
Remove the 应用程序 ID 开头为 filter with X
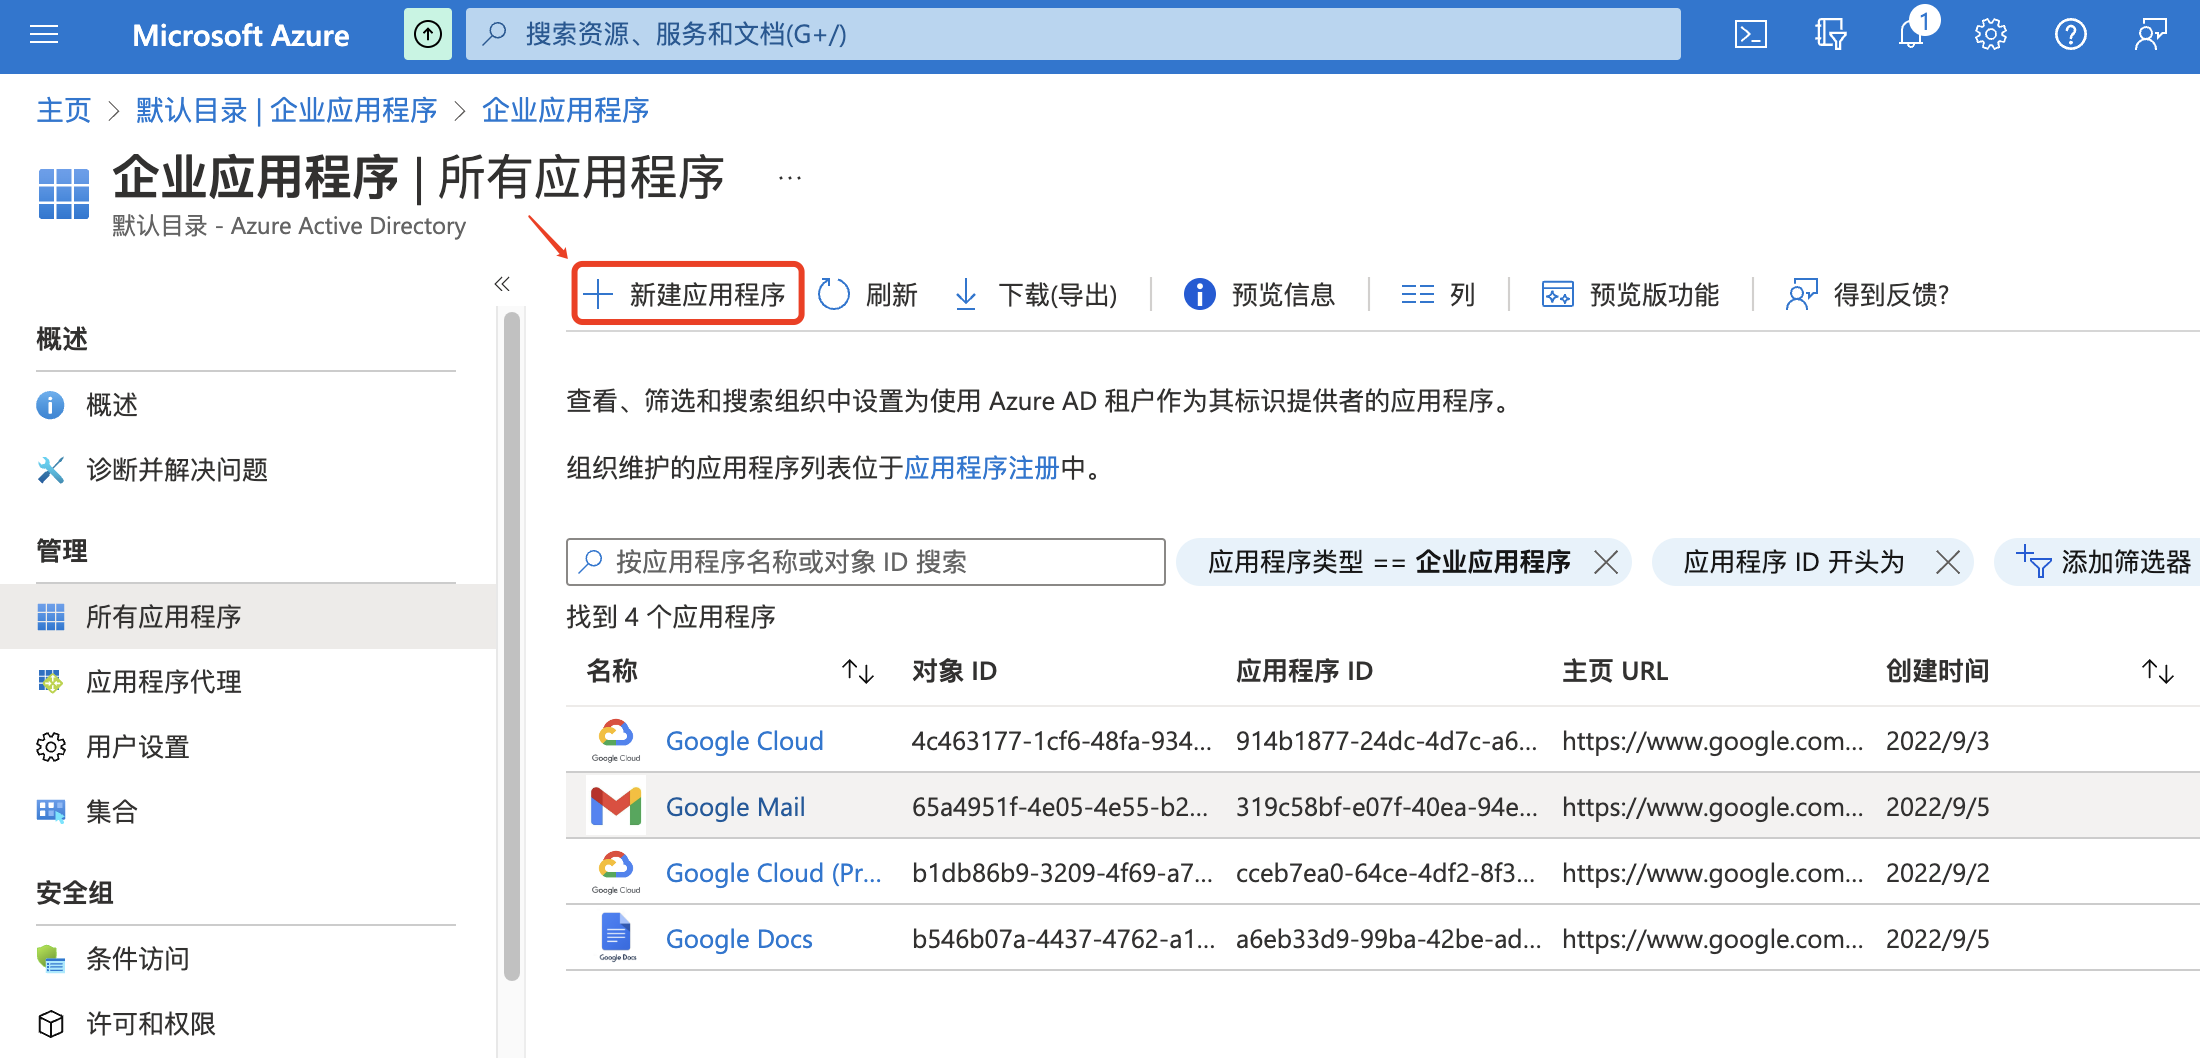coord(1948,562)
